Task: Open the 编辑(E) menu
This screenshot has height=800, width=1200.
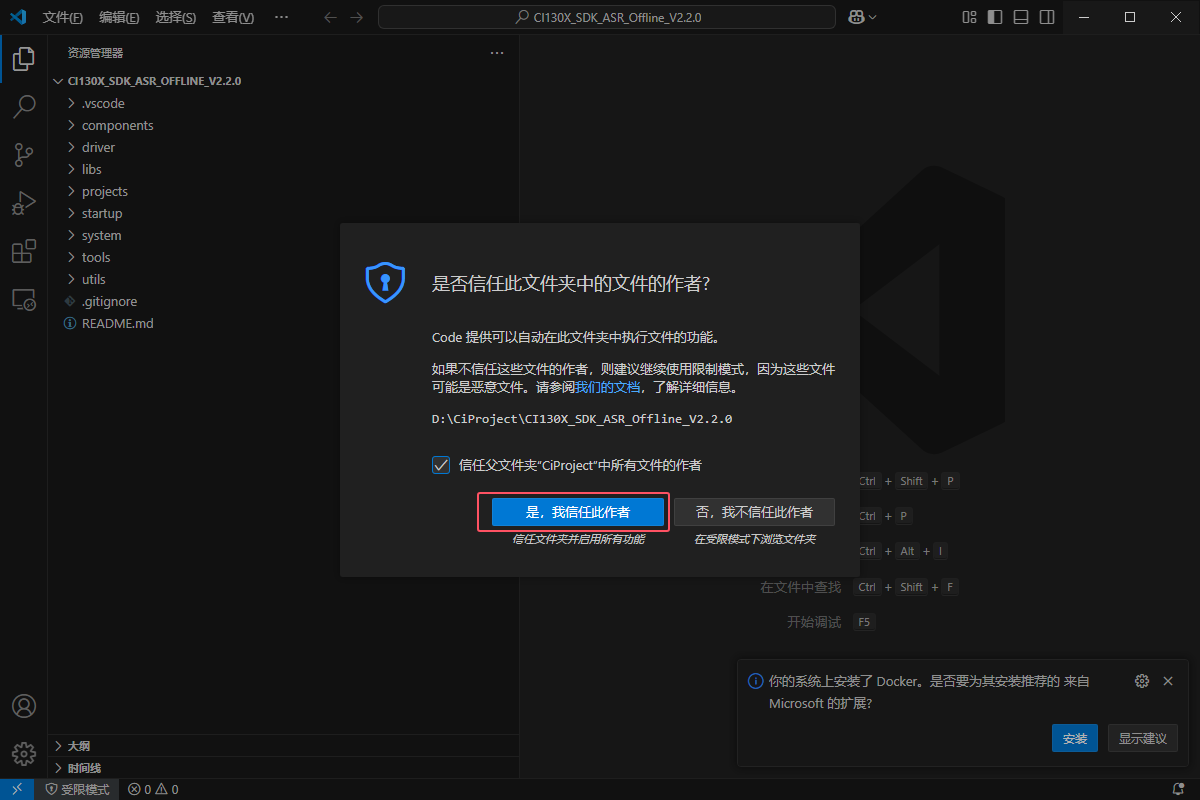Action: click(x=119, y=17)
